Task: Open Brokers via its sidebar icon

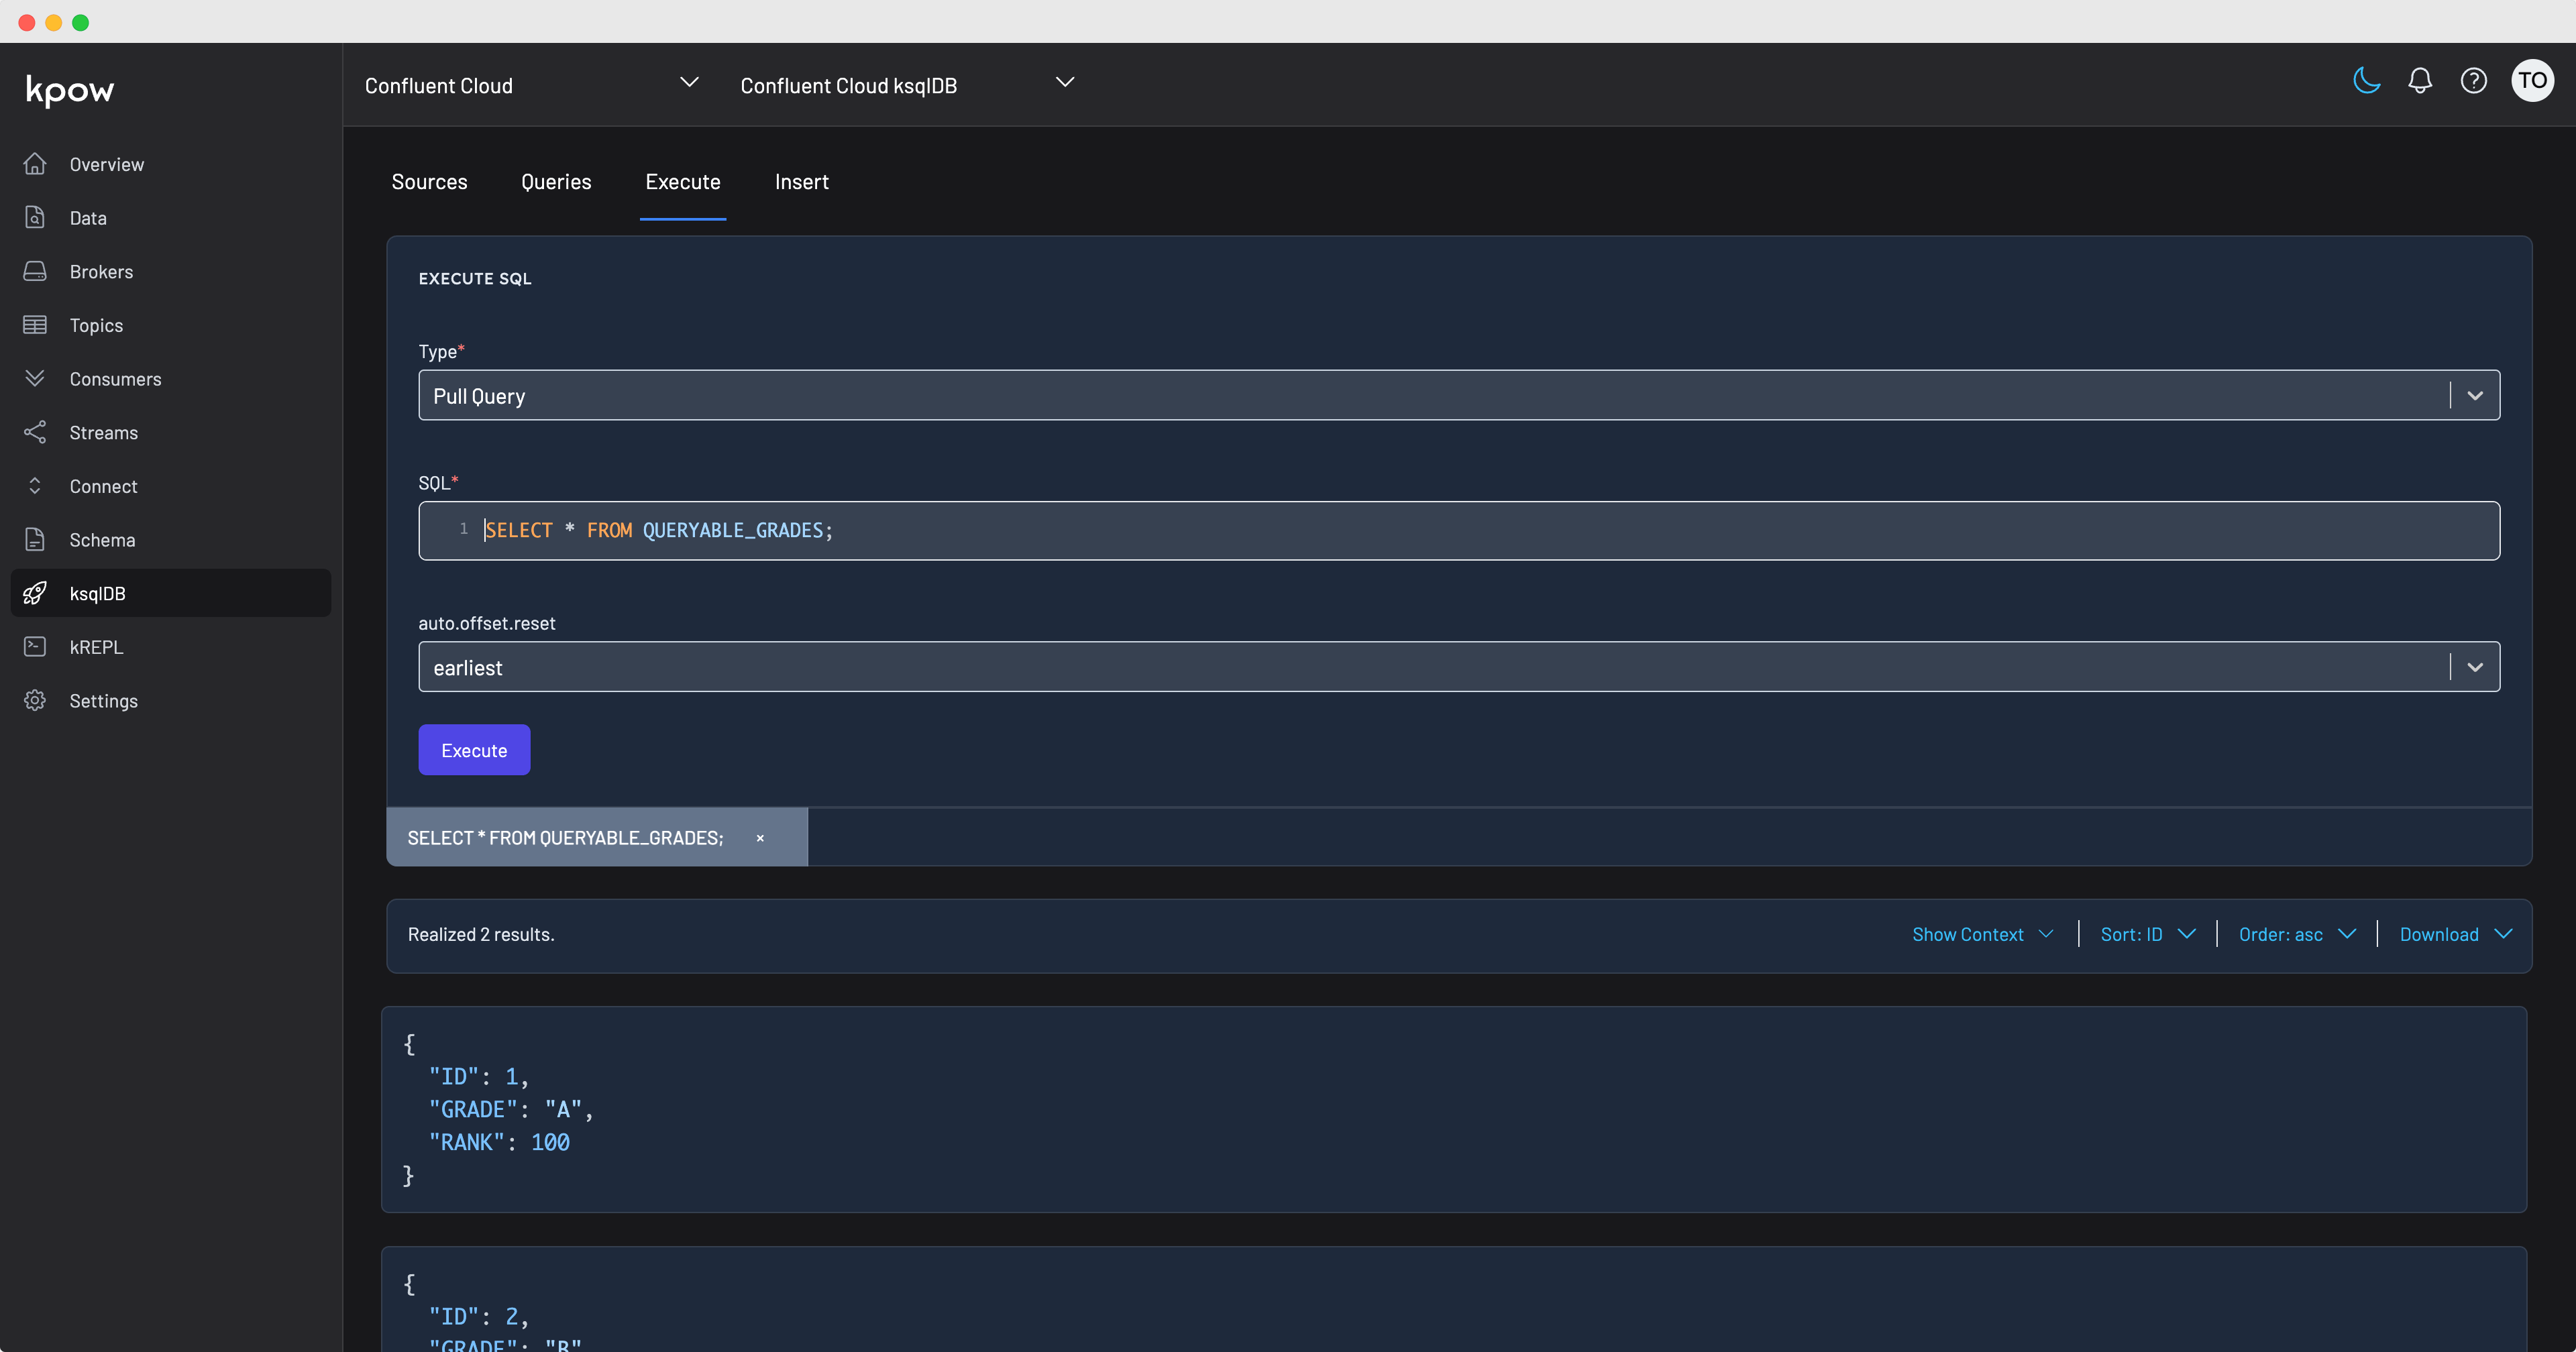Action: (35, 271)
